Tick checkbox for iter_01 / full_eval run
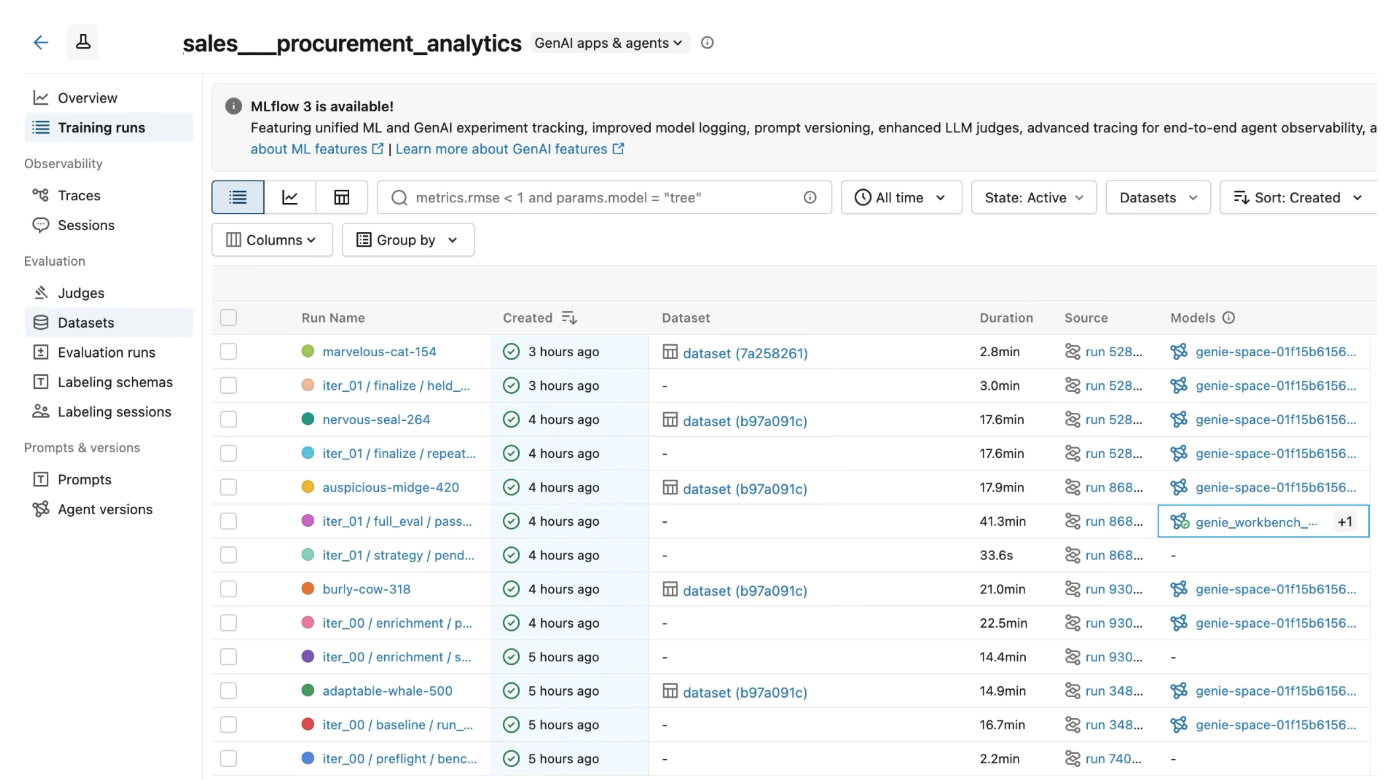The width and height of the screenshot is (1386, 780). coord(229,522)
